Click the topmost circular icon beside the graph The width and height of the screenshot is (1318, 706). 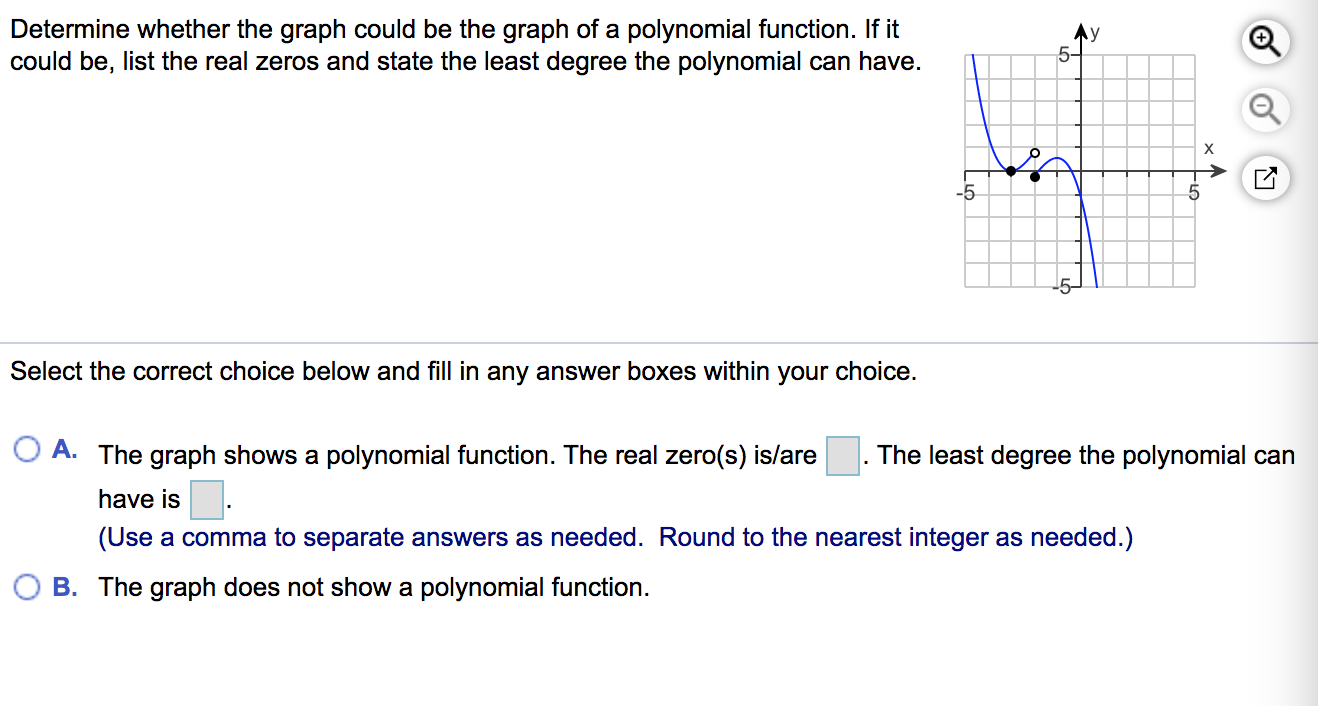[1264, 41]
